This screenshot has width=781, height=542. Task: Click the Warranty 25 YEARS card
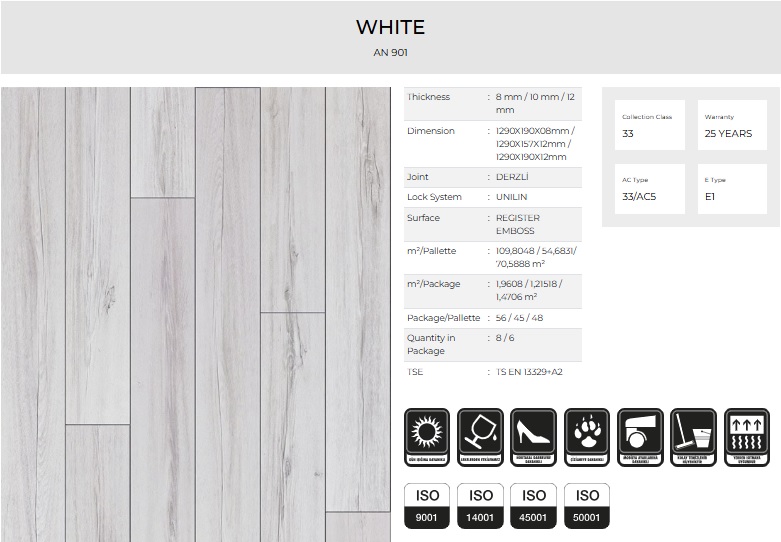click(x=732, y=125)
